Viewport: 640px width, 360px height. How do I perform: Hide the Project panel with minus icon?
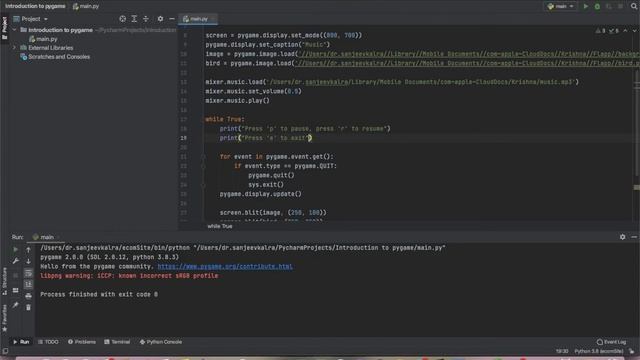click(x=172, y=19)
